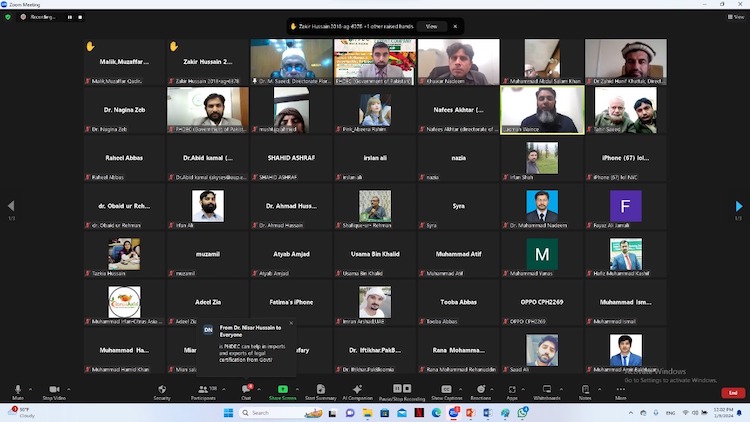Viewport: 750px width, 422px height.
Task: Open AI Companion
Action: [x=357, y=391]
